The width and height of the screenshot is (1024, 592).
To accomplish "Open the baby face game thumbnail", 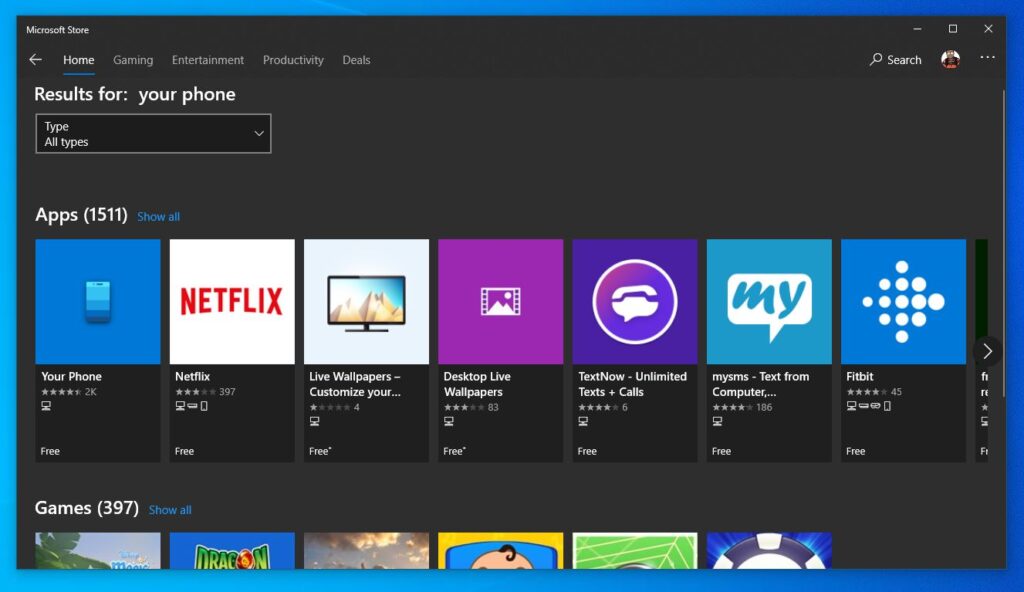I will click(x=501, y=550).
